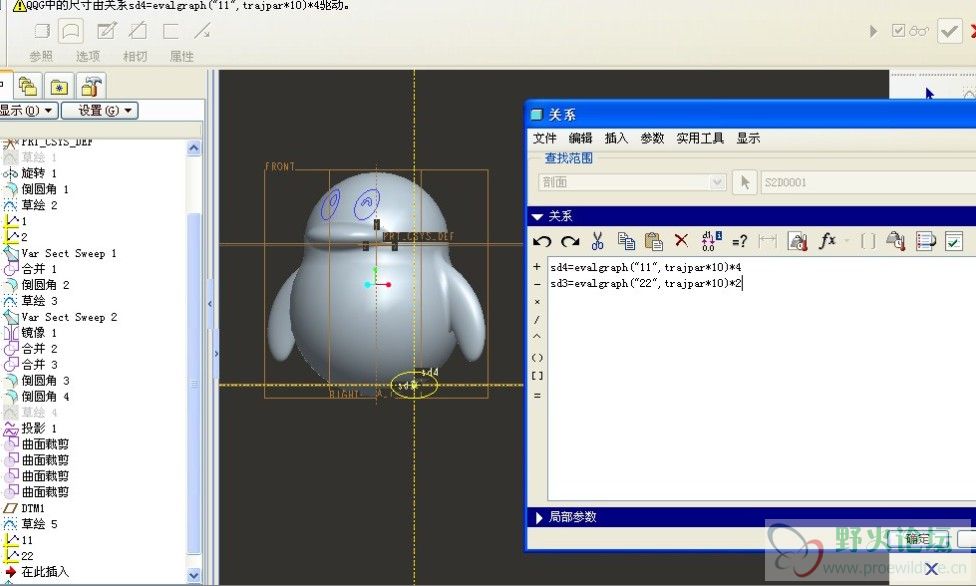Toggle the preview checkbox beside glasses
Viewport: 976px width, 586px height.
tap(898, 31)
